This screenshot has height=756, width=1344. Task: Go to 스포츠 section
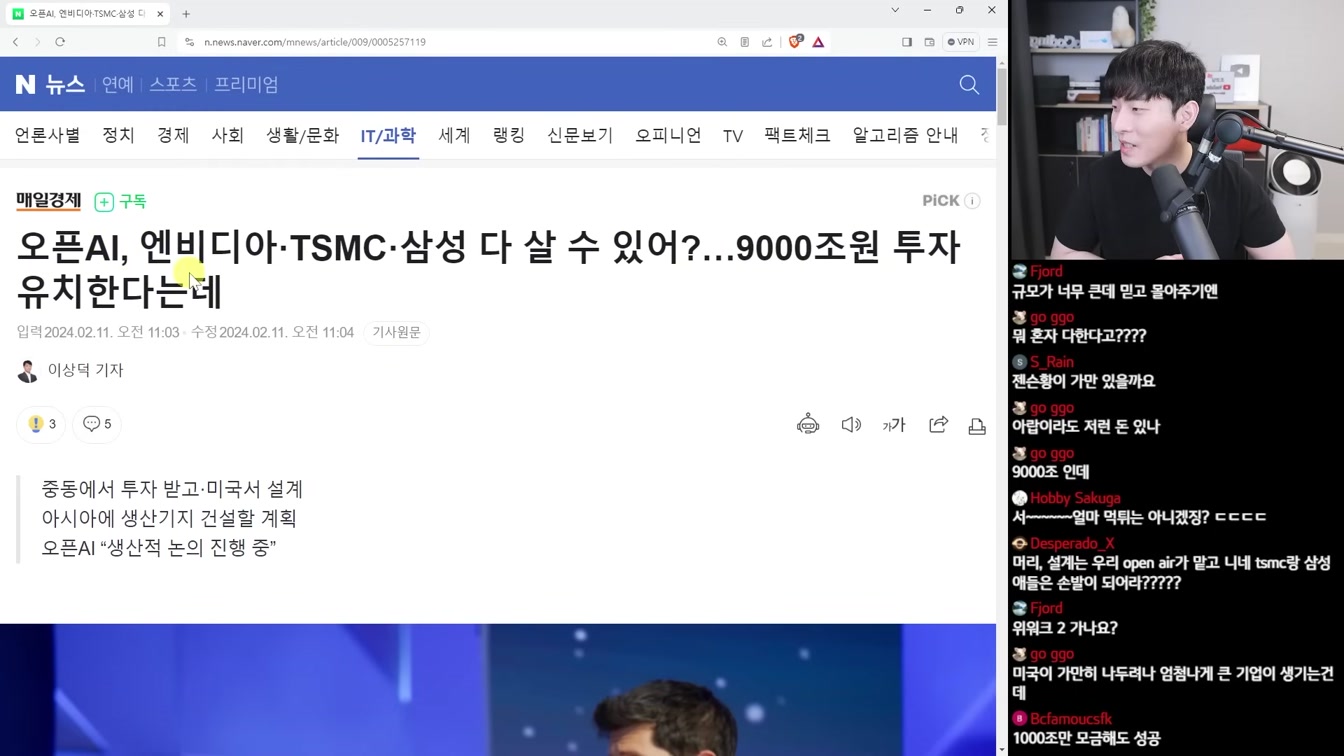[x=173, y=85]
